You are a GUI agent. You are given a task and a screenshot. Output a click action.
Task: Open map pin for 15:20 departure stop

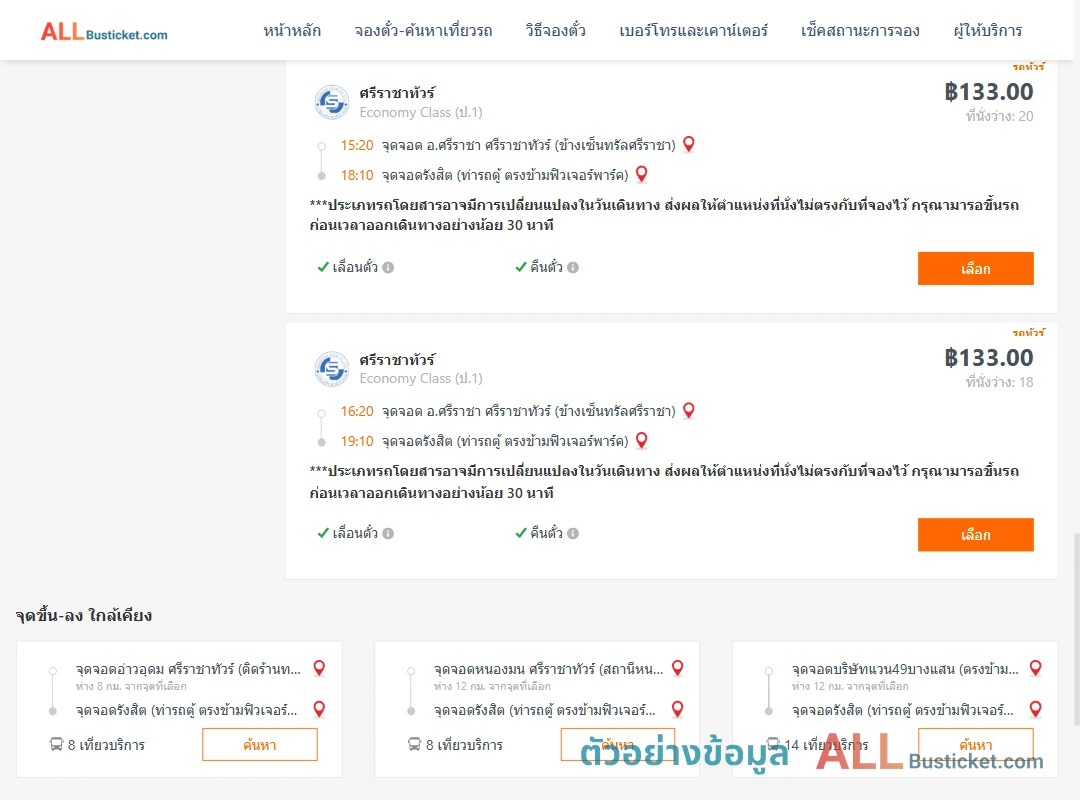point(688,144)
